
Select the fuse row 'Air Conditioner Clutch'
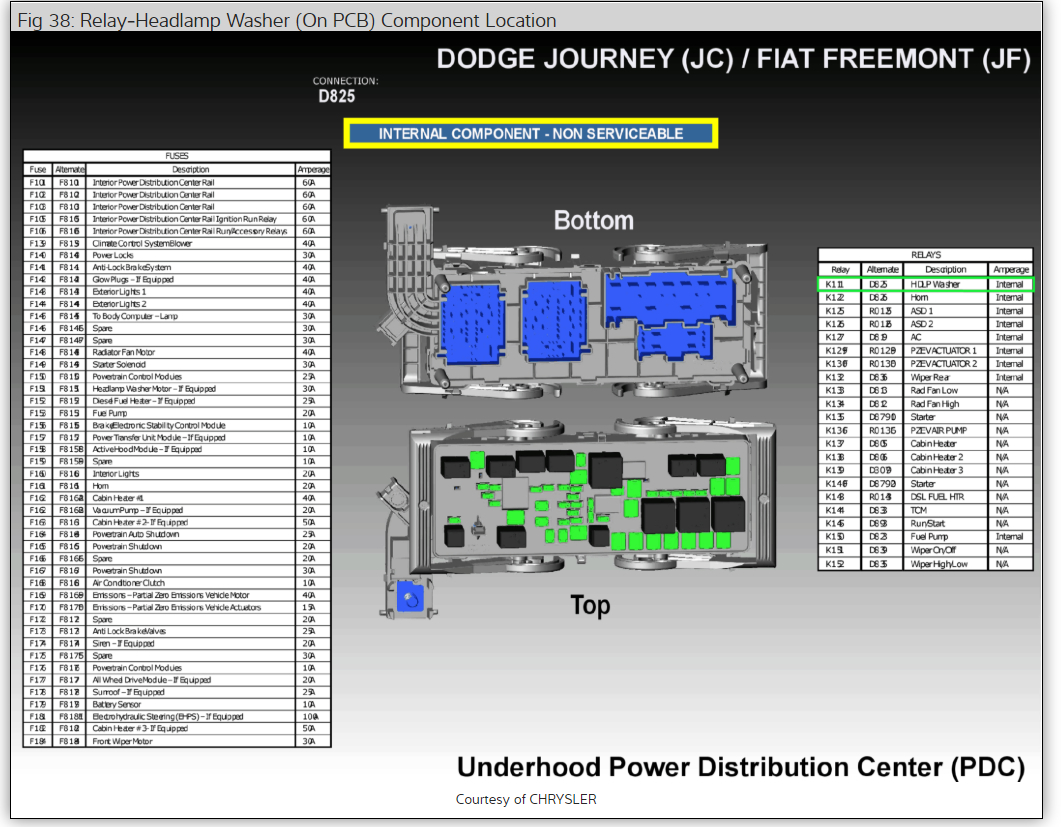click(177, 583)
